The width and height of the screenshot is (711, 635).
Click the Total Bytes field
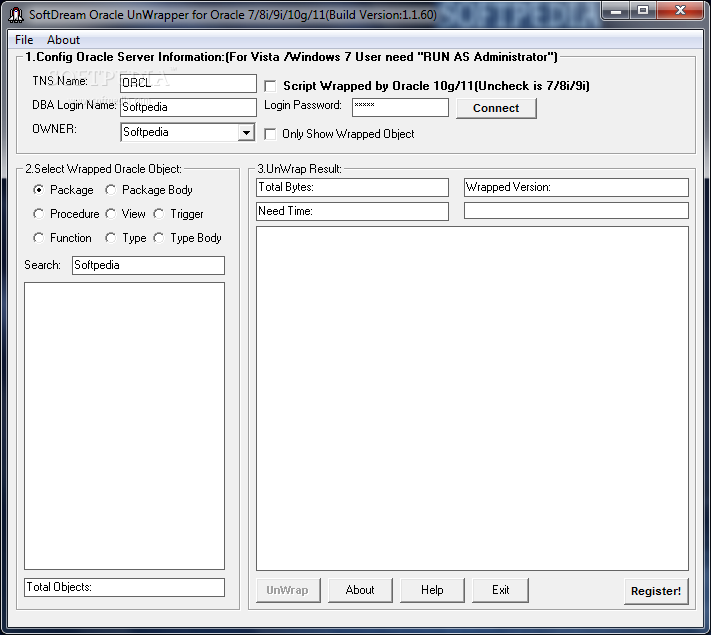coord(352,187)
